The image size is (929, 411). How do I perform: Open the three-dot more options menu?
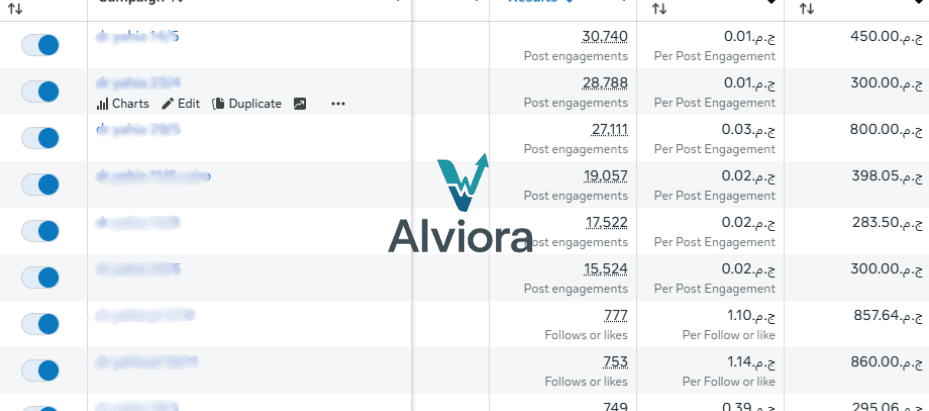pyautogui.click(x=338, y=103)
